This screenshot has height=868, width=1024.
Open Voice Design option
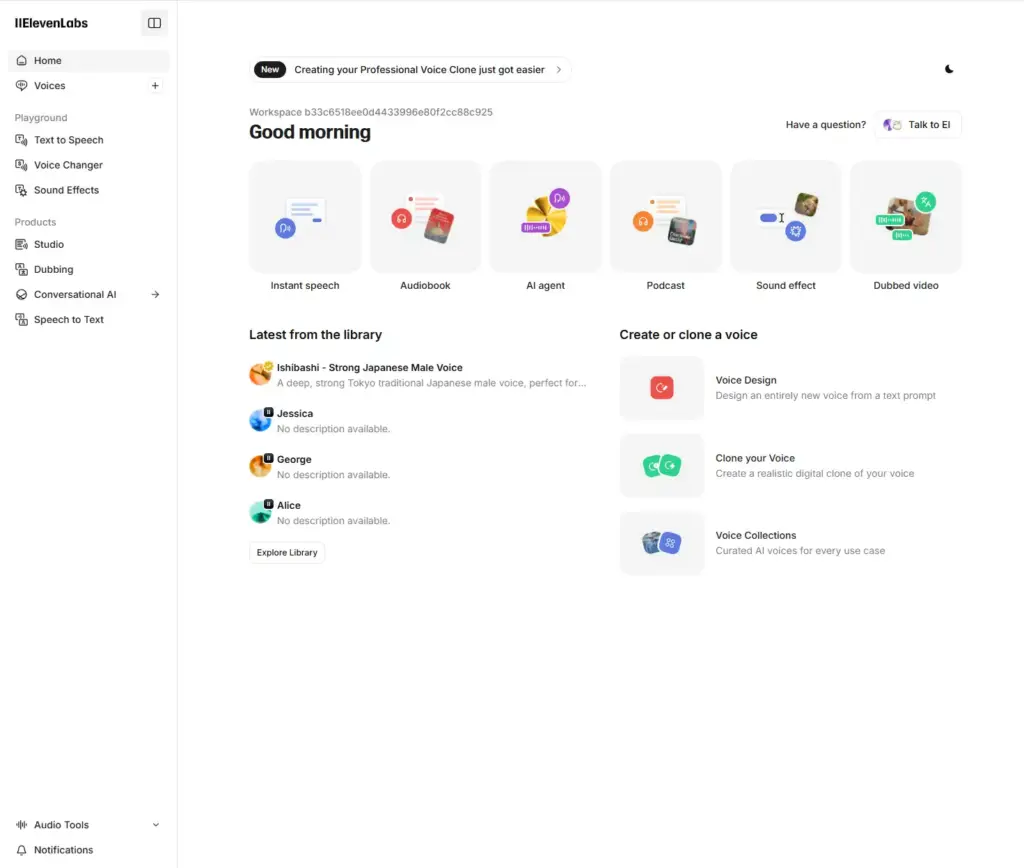(790, 388)
